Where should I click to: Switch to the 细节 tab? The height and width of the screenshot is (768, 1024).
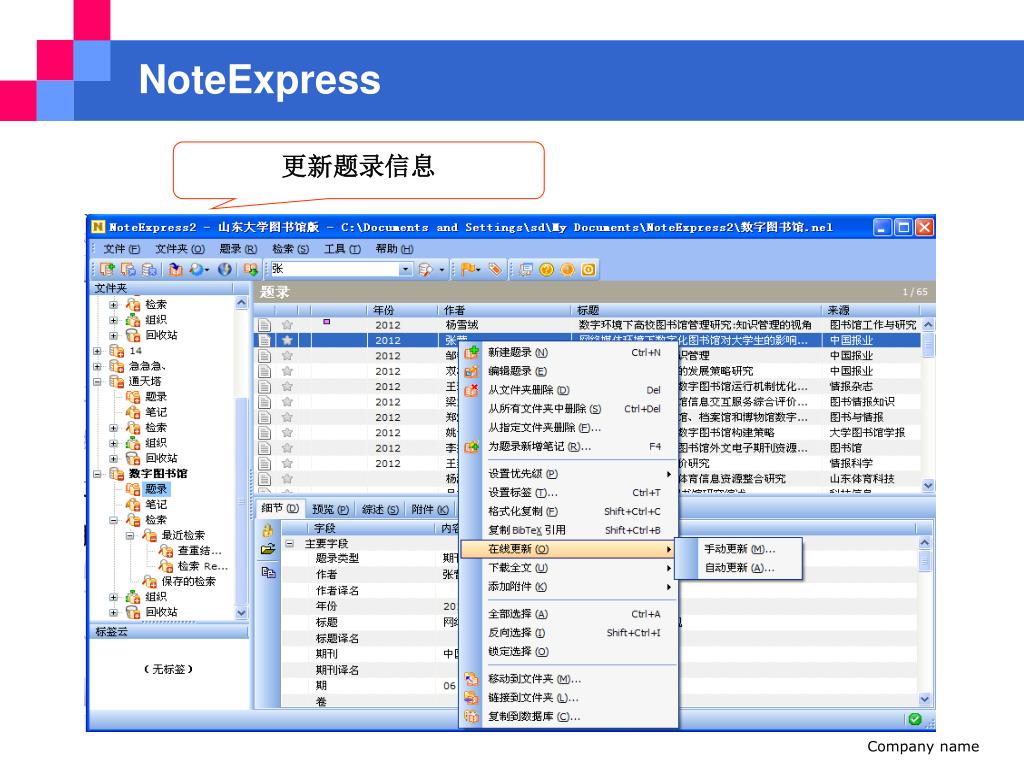[280, 509]
